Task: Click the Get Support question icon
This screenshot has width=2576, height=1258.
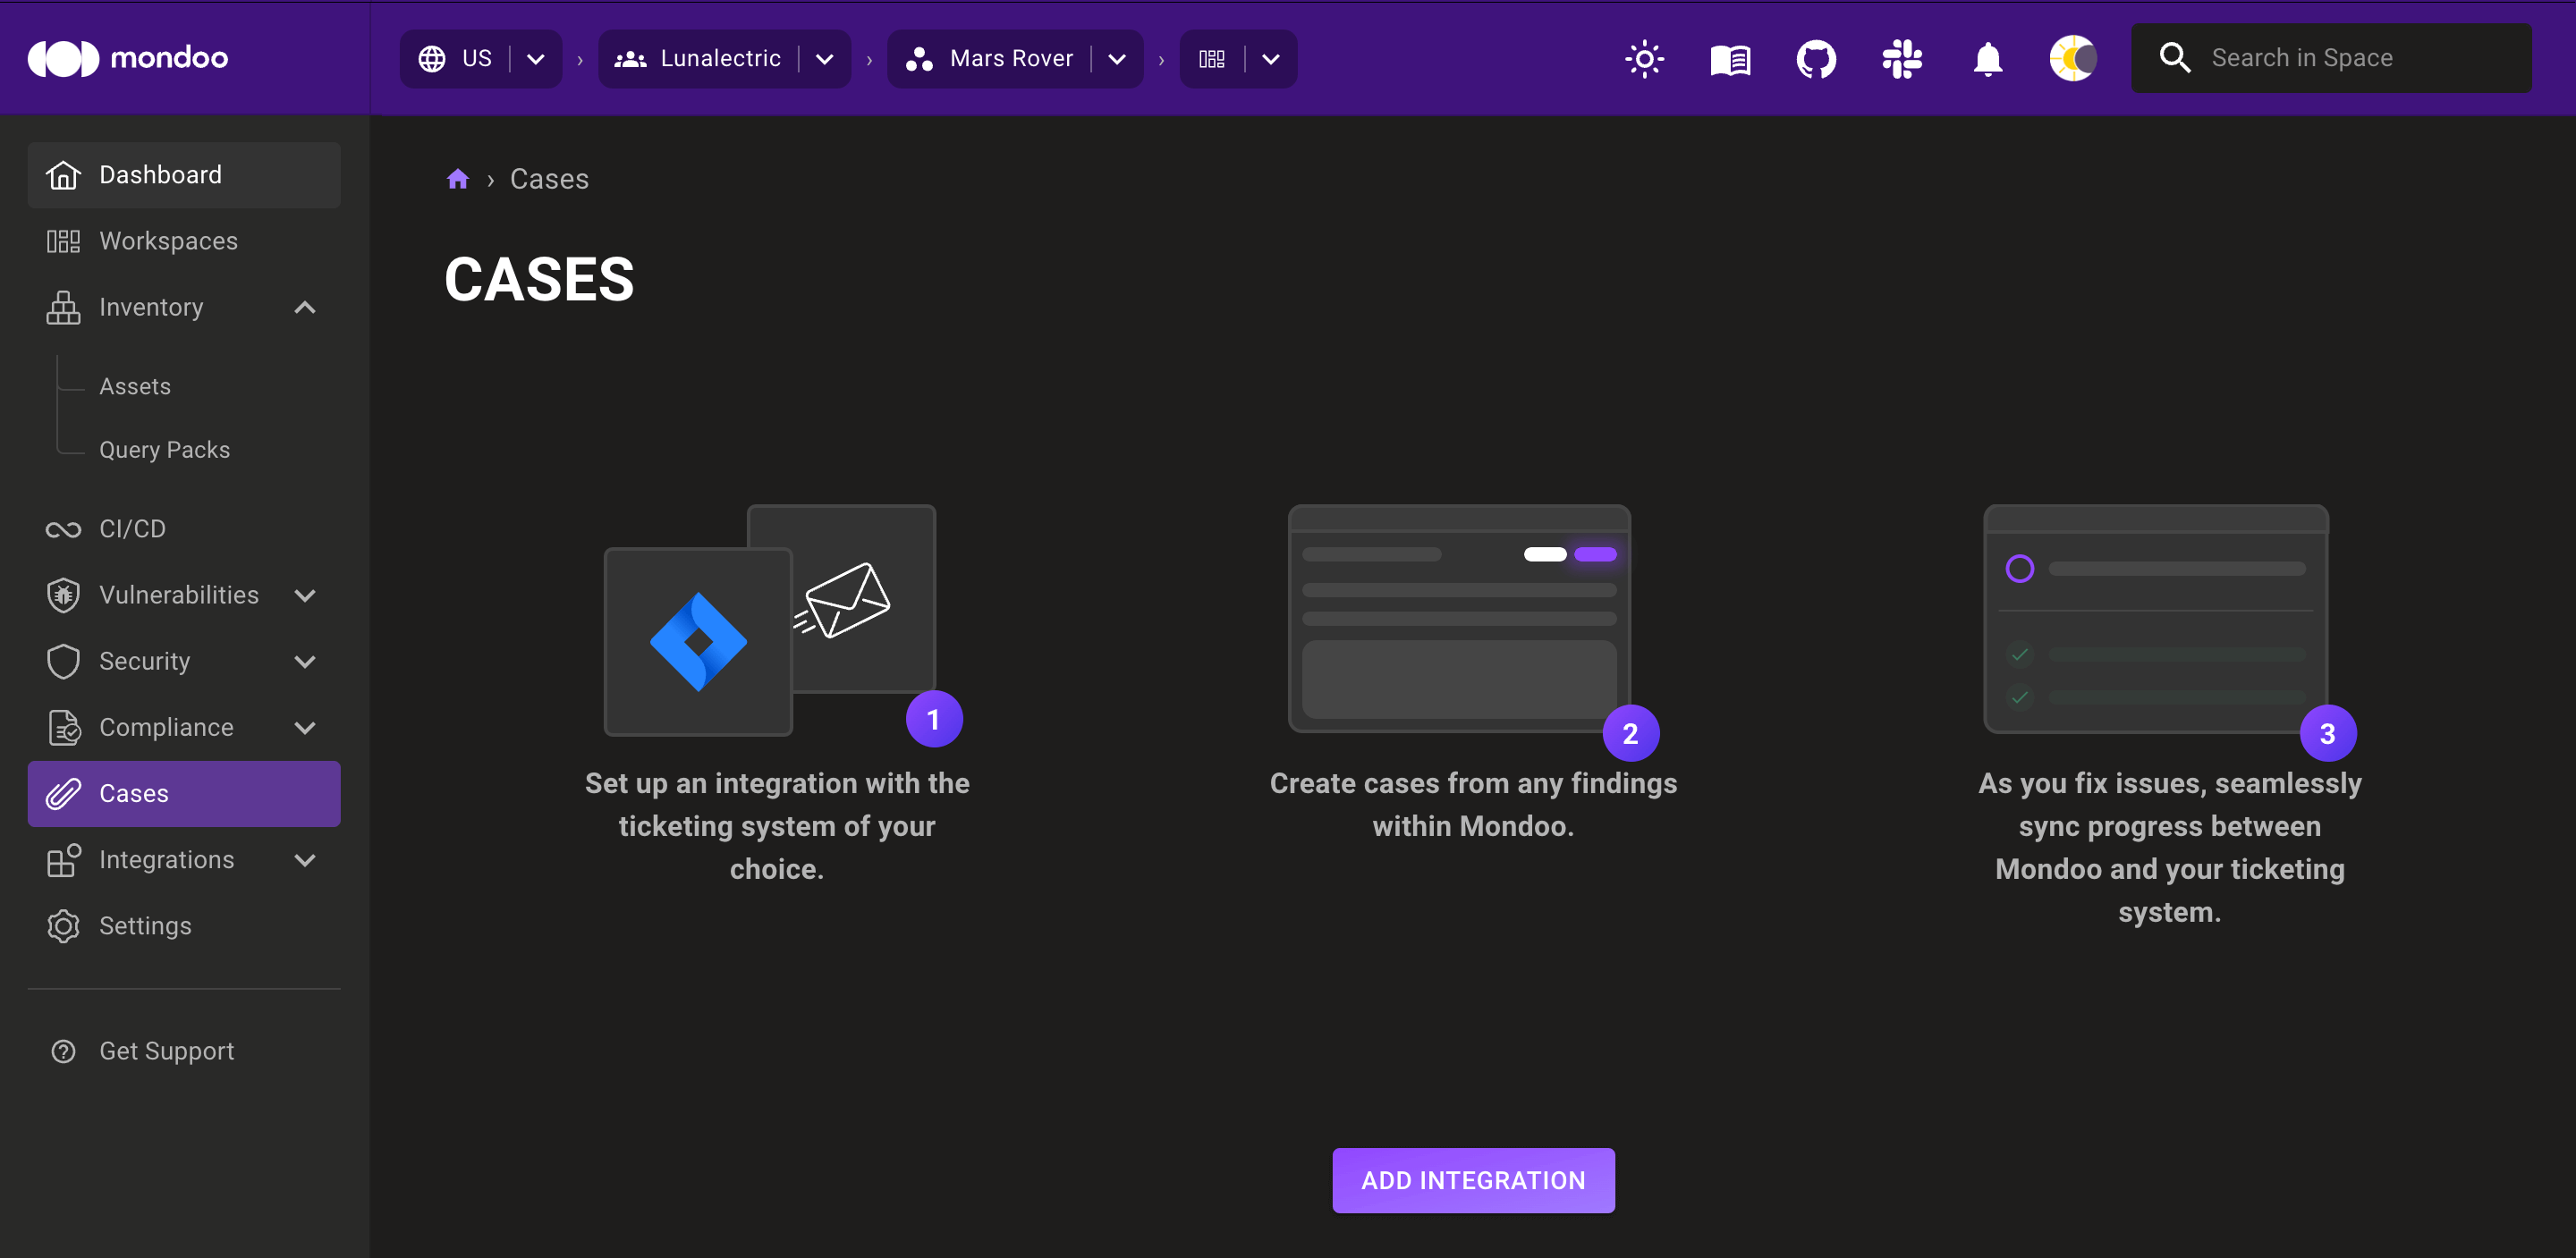Action: click(63, 1051)
